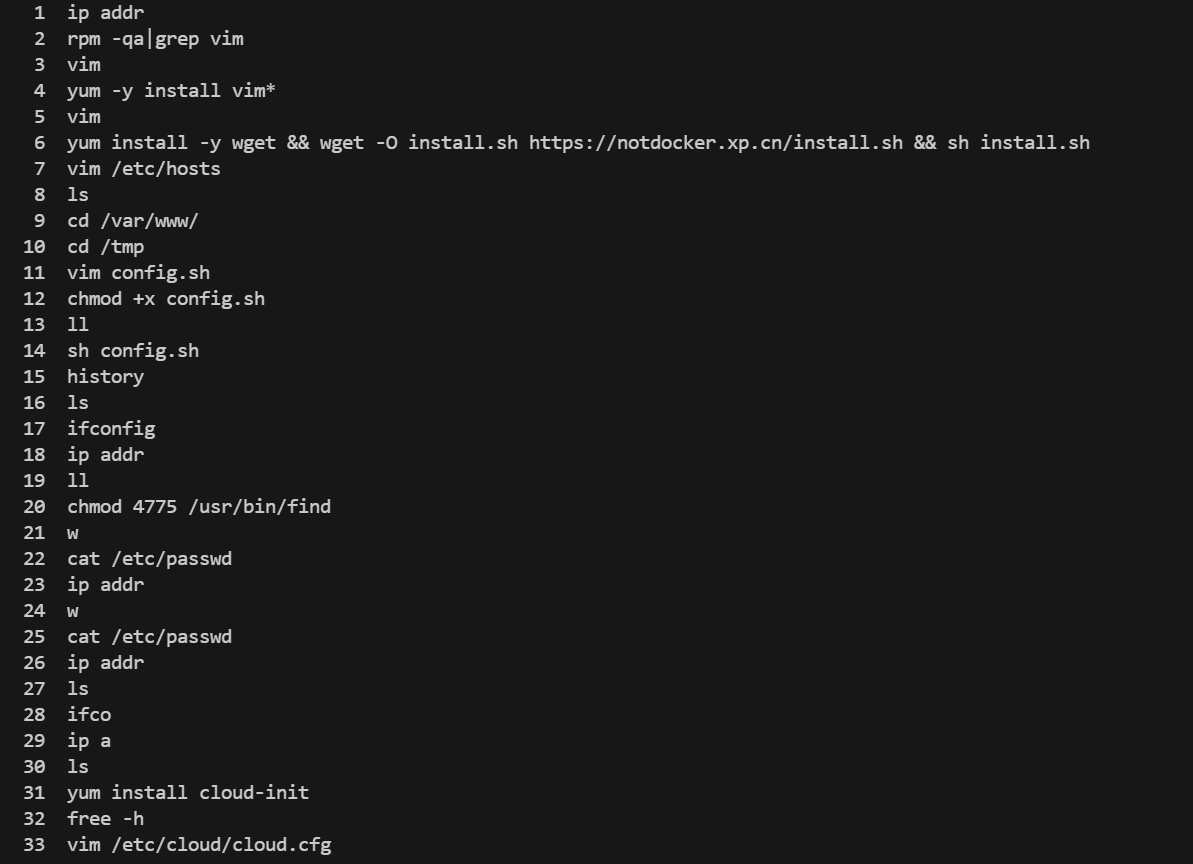The width and height of the screenshot is (1193, 864).
Task: Click the 'sh config.sh' command
Action: coord(133,351)
